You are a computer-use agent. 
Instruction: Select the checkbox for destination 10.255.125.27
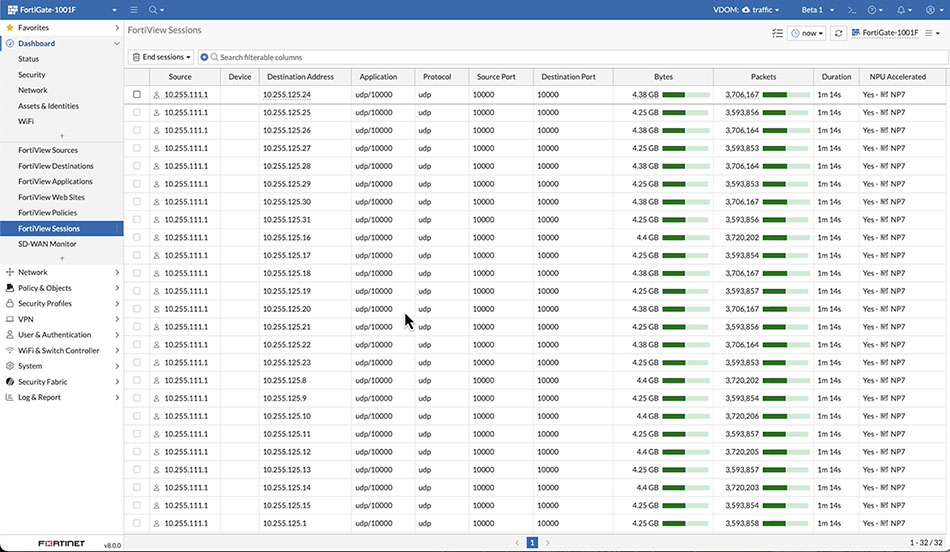click(x=137, y=148)
